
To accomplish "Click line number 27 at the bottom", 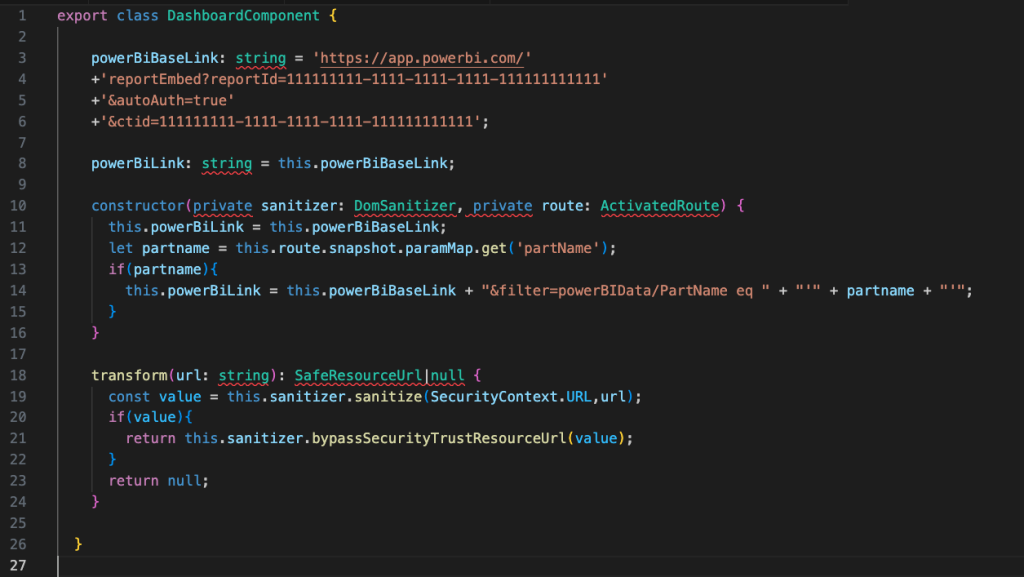I will 20,565.
